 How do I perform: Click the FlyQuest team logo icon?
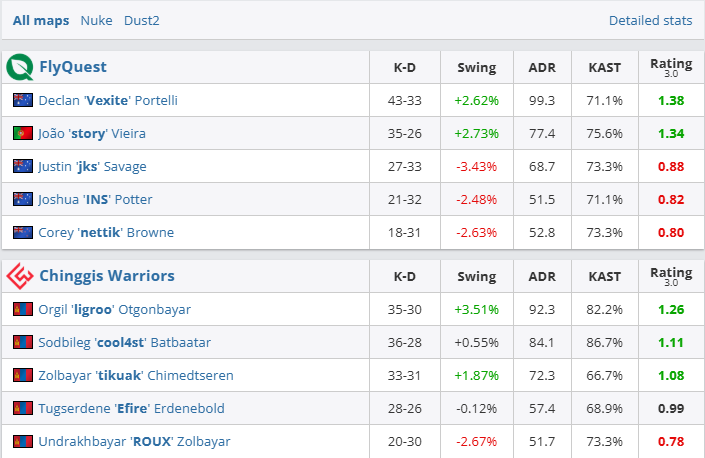tap(19, 67)
